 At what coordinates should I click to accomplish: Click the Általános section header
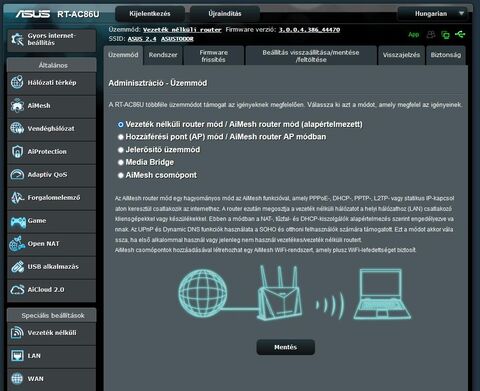(52, 65)
